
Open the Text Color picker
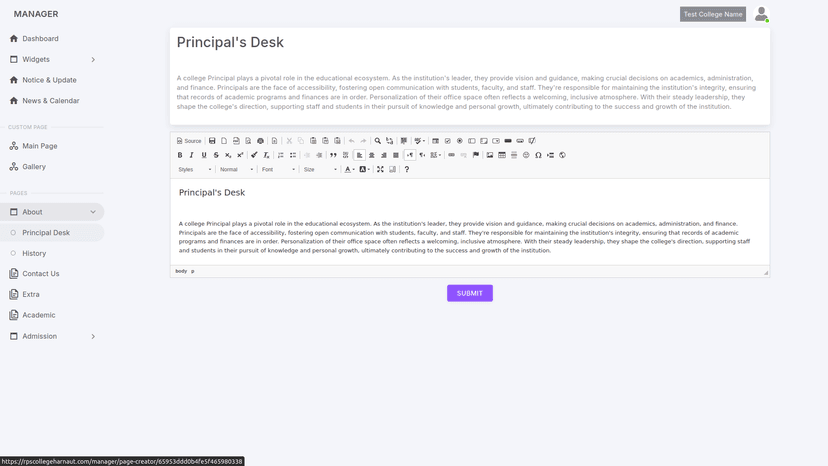click(349, 170)
